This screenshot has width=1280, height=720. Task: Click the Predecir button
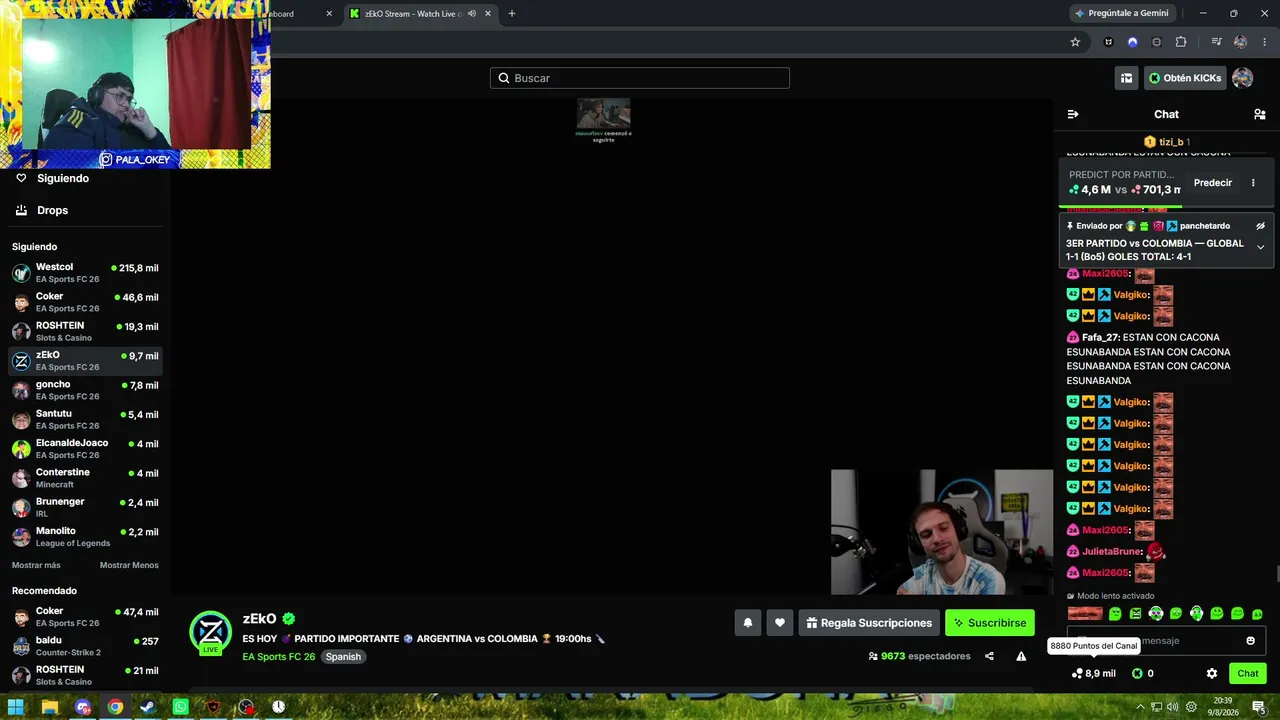1213,183
